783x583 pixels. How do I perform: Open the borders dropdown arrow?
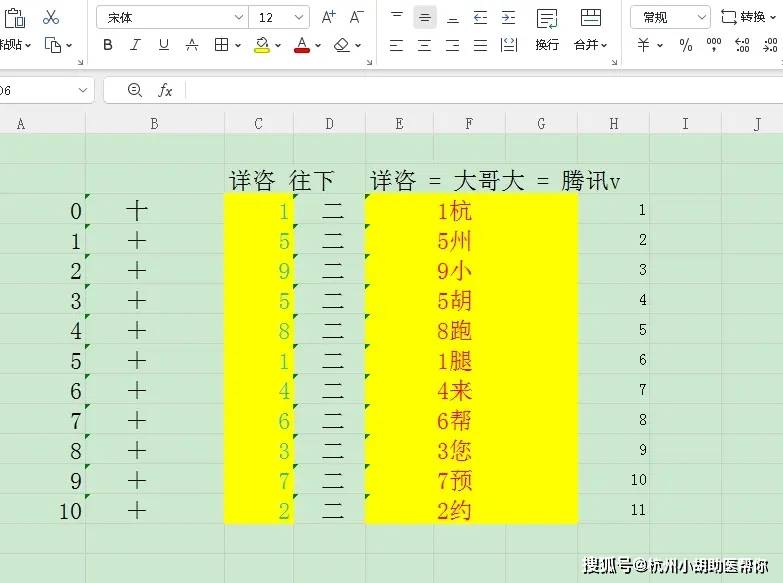pyautogui.click(x=238, y=45)
